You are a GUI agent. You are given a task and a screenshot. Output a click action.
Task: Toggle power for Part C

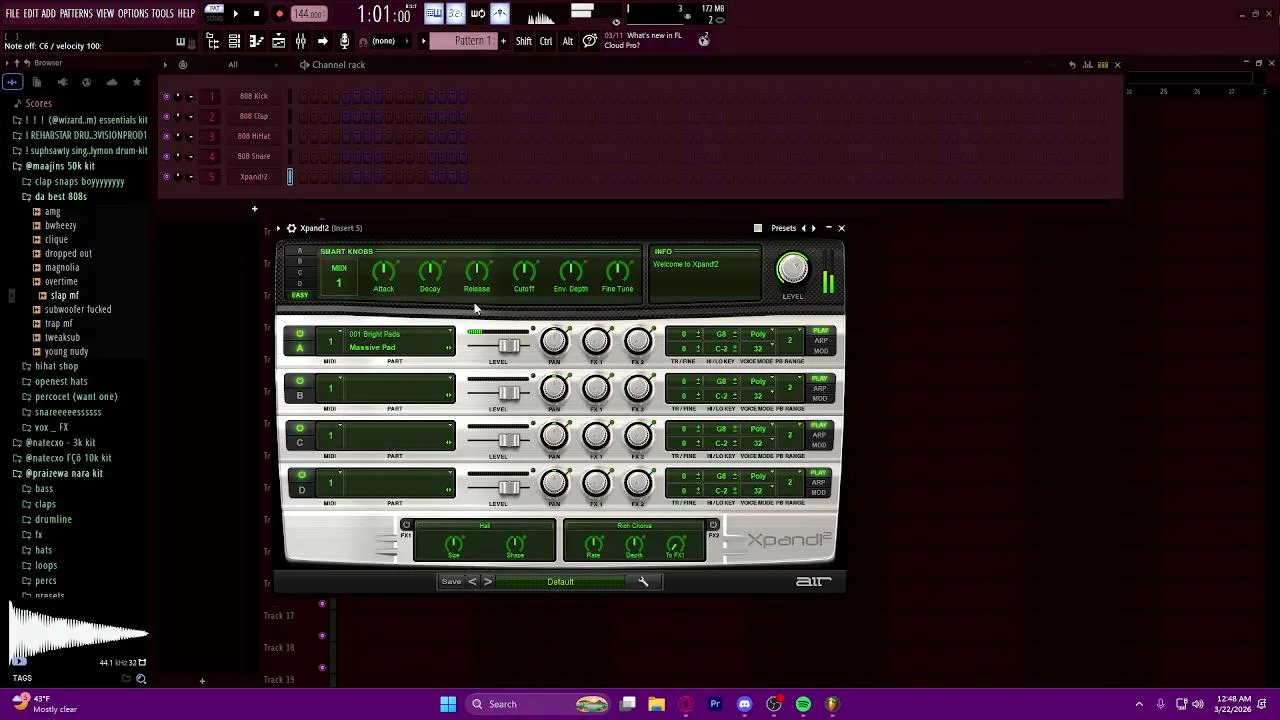299,428
